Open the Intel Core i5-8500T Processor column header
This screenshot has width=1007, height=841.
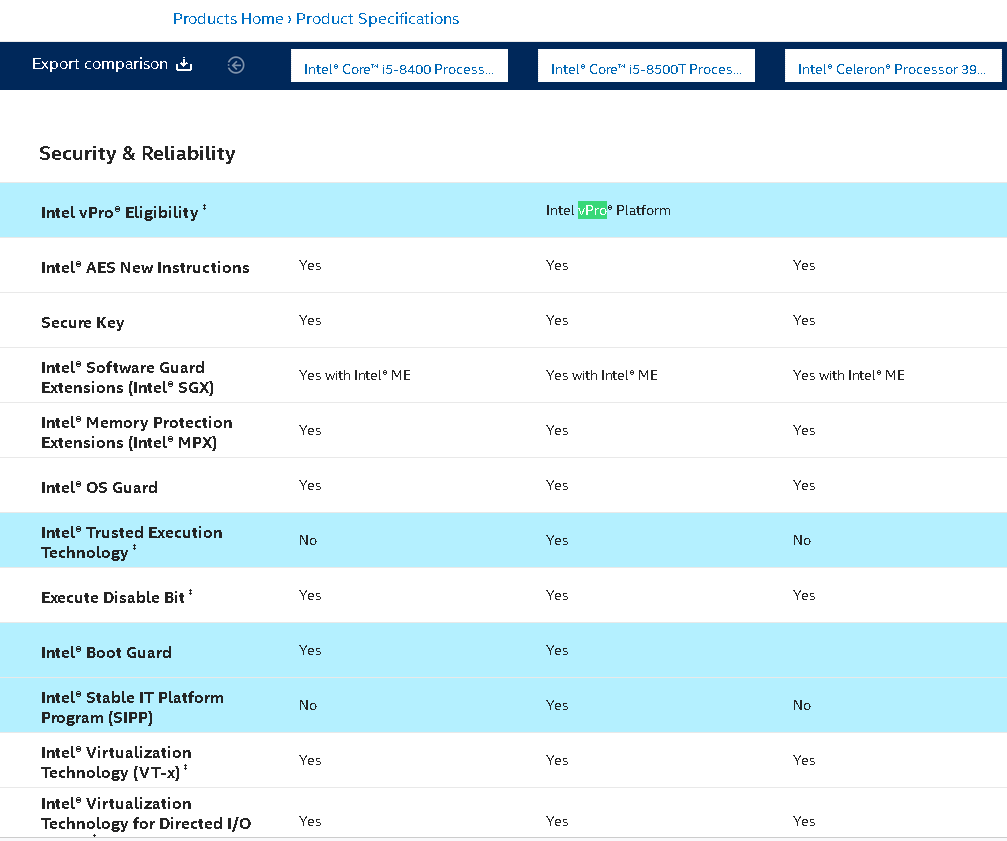646,66
